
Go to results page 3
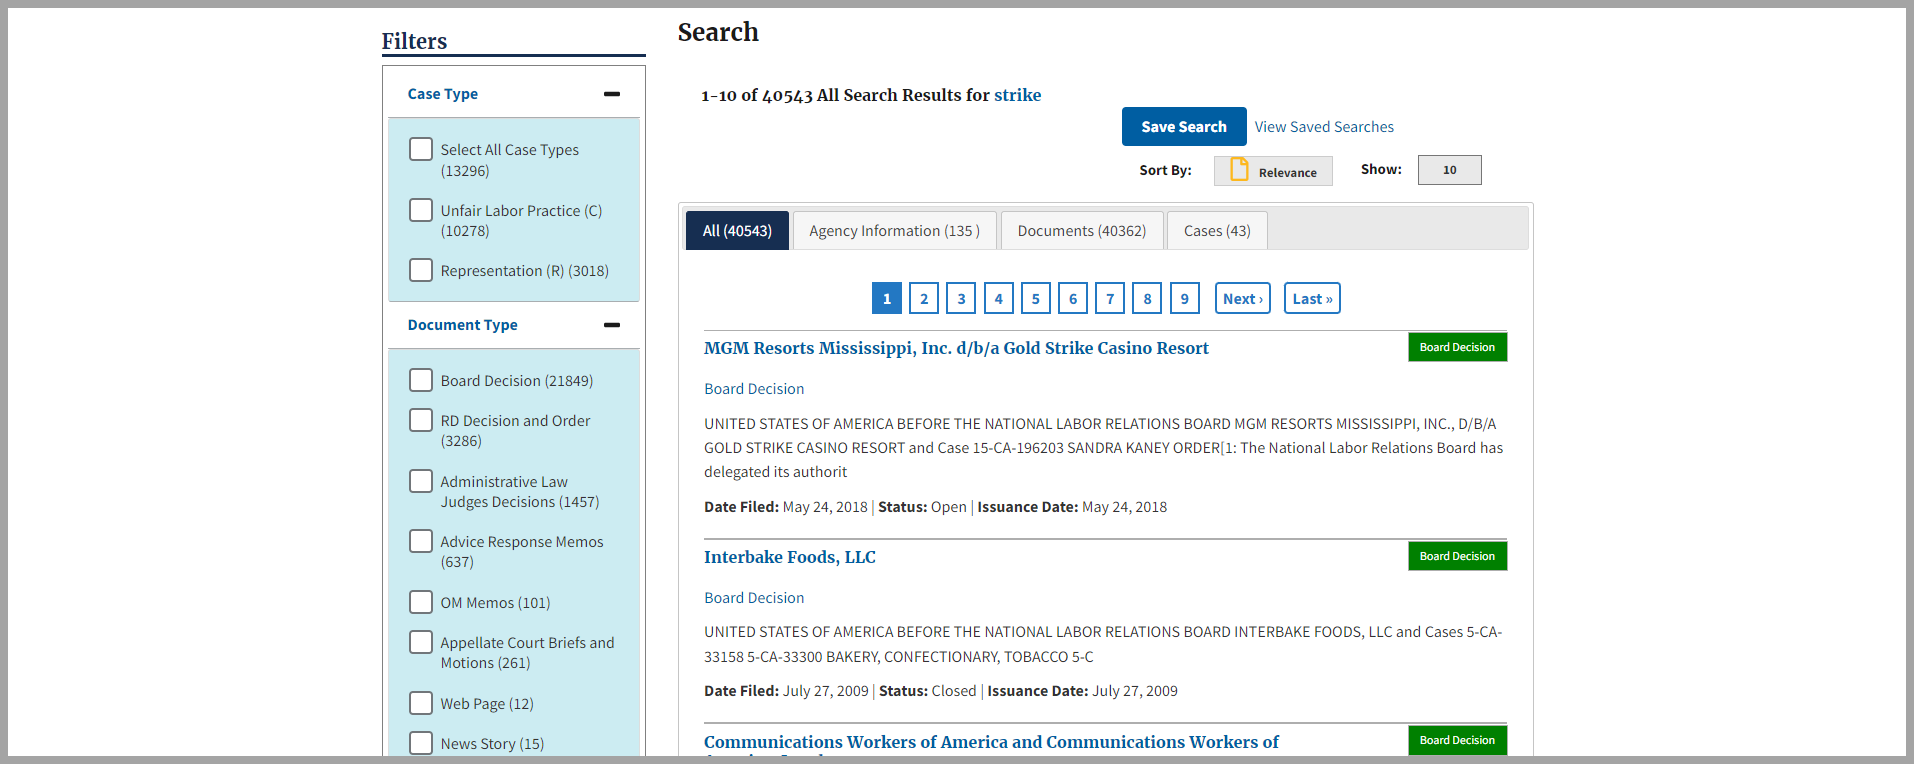click(x=961, y=298)
